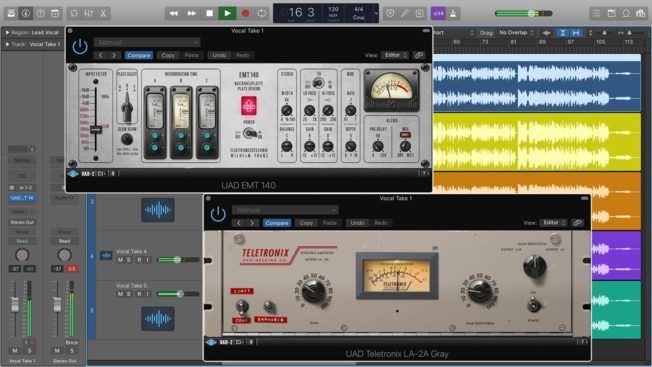The image size is (652, 367).
Task: Adjust the EMT 140 input filter fader
Action: pyautogui.click(x=96, y=129)
